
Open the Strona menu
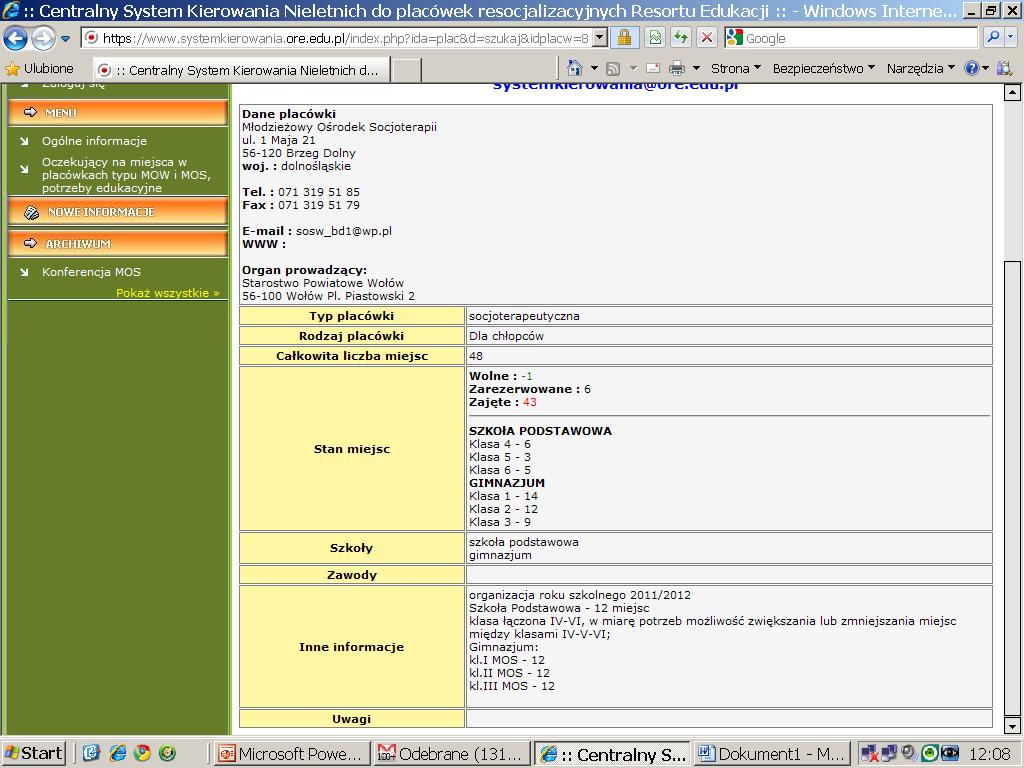(x=736, y=69)
